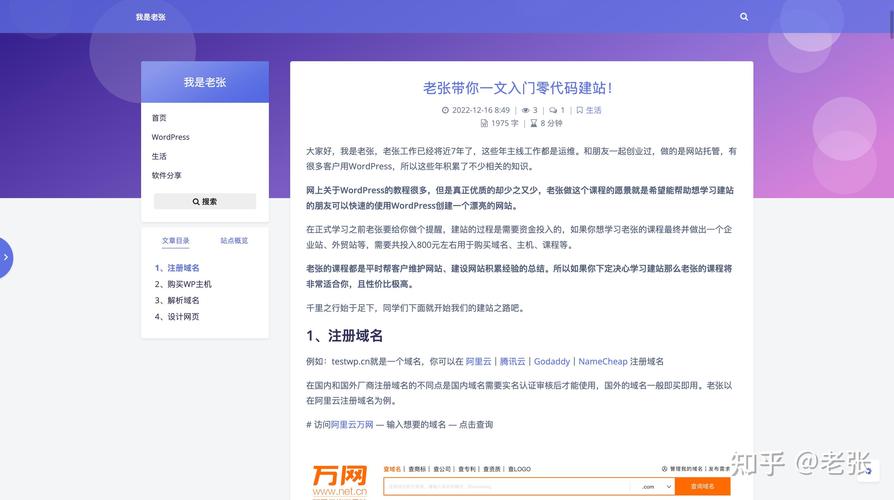Click the bookmark category icon in post meta
Viewport: 894px width, 500px height.
[580, 110]
